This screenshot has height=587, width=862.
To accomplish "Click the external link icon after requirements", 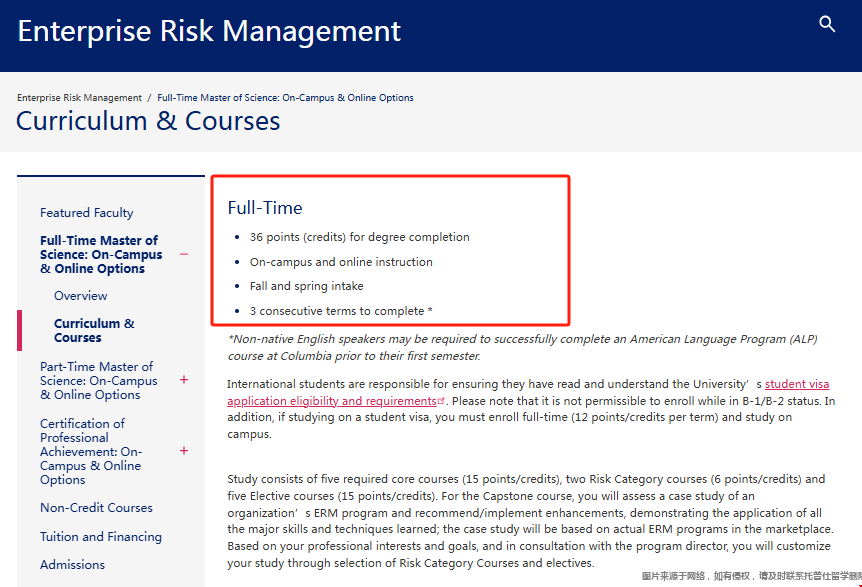I will [x=441, y=401].
